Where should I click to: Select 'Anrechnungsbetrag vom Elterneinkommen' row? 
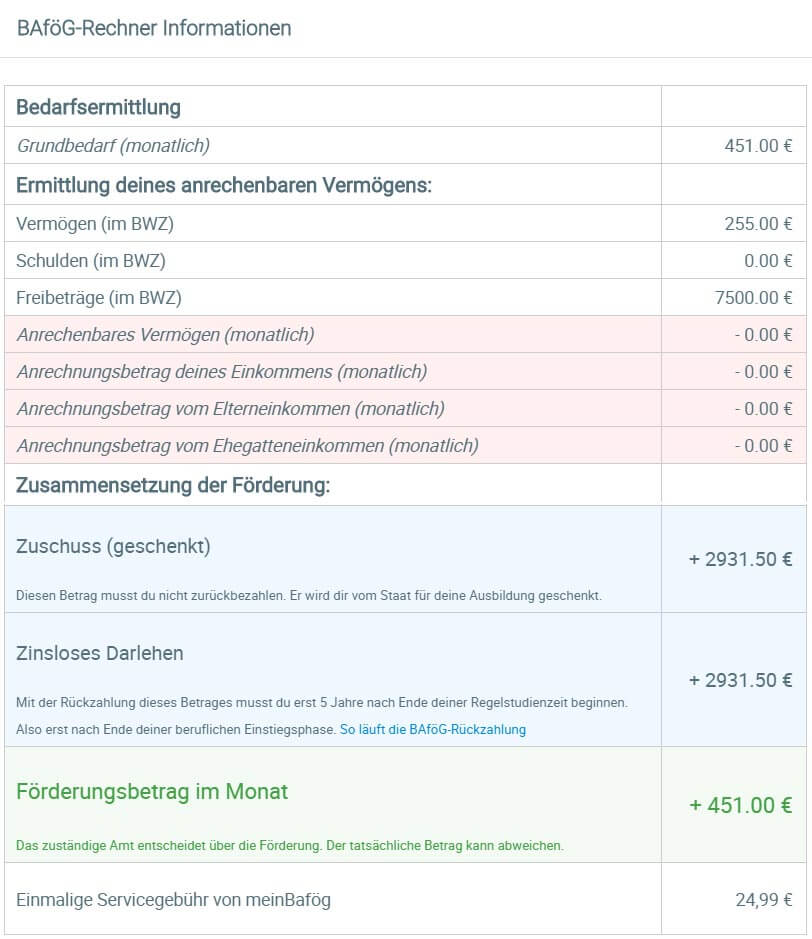tap(230, 409)
